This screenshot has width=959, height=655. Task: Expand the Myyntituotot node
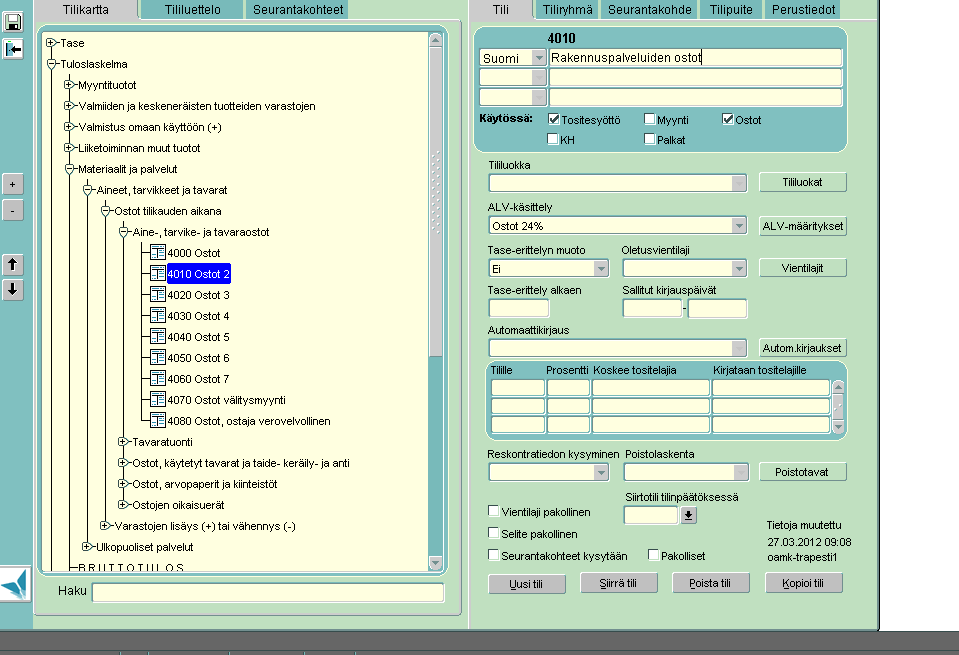coord(69,84)
